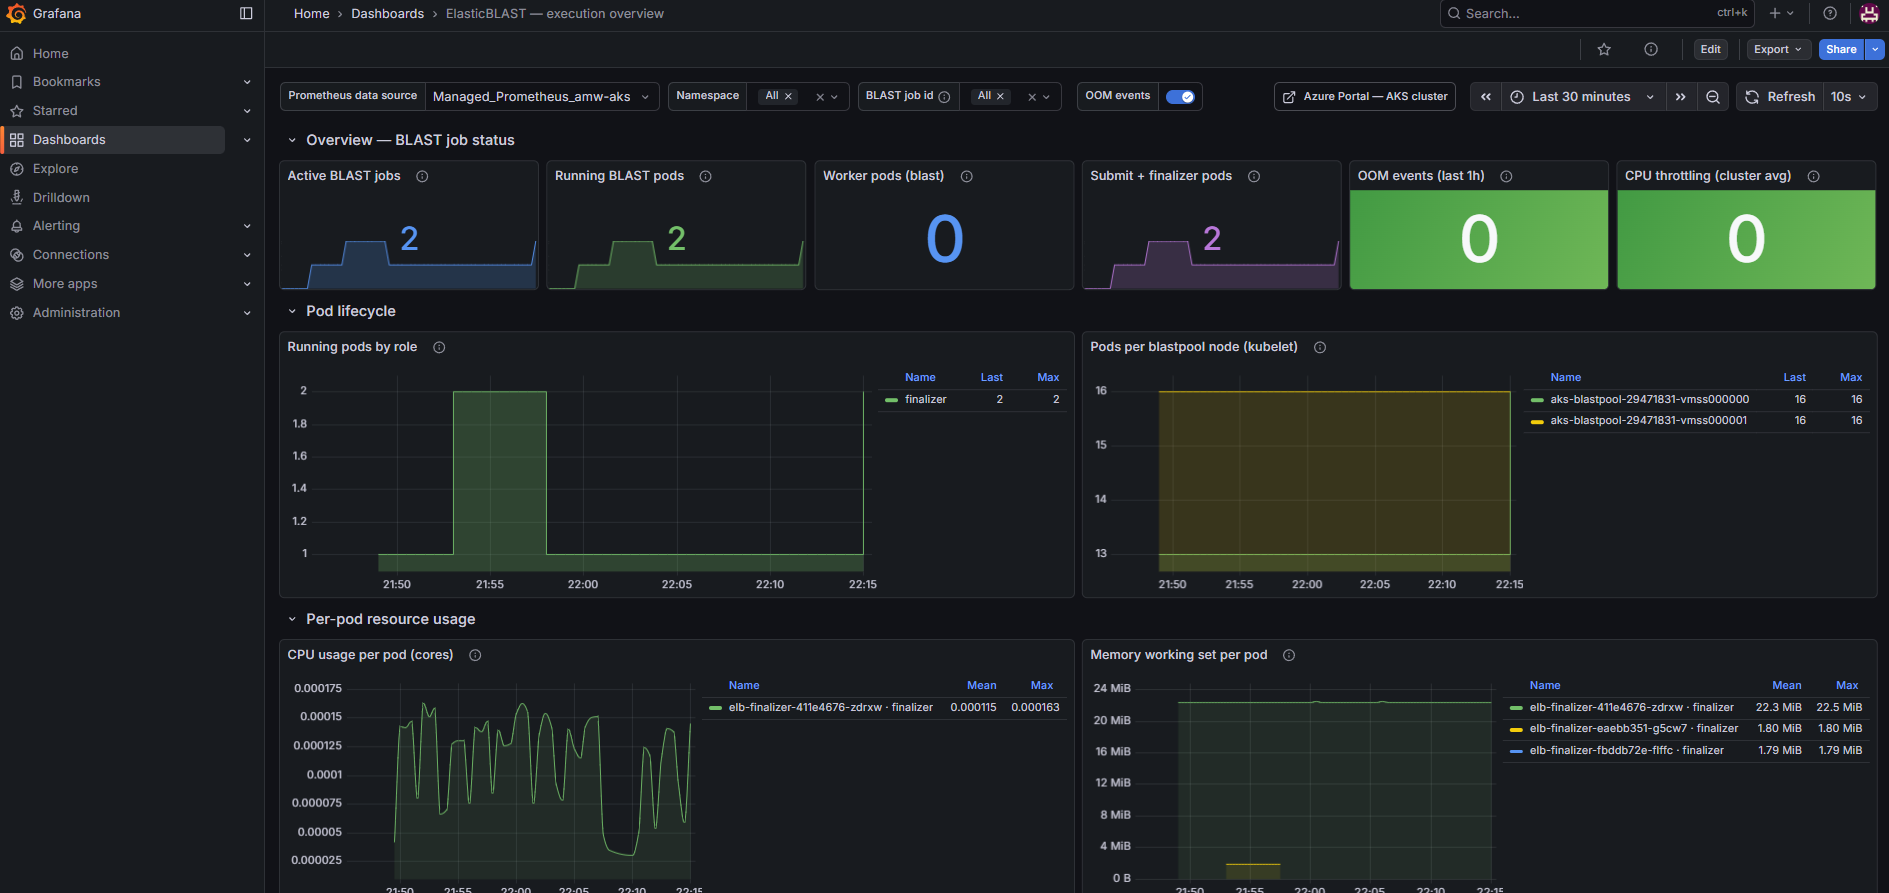Expand the Namespace dropdown chevron
This screenshot has width=1889, height=893.
pos(835,97)
